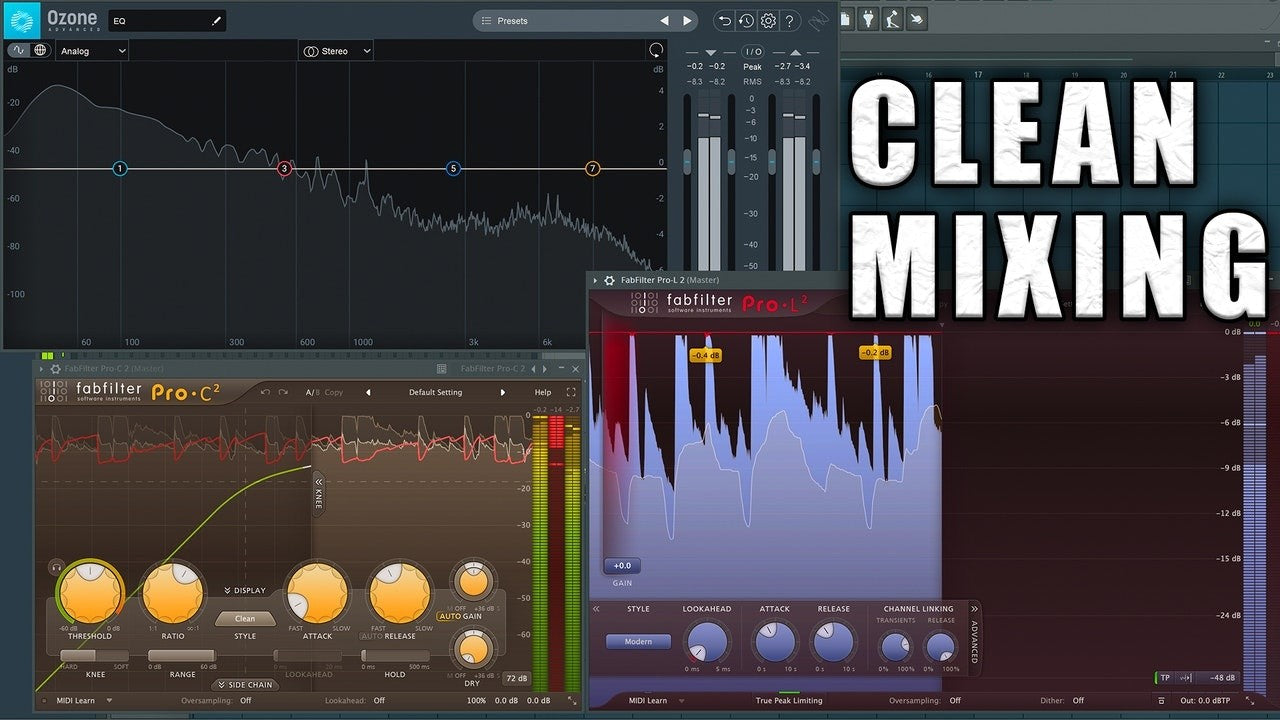Image resolution: width=1280 pixels, height=720 pixels.
Task: Click the Ozone undo arrow icon
Action: [x=724, y=21]
